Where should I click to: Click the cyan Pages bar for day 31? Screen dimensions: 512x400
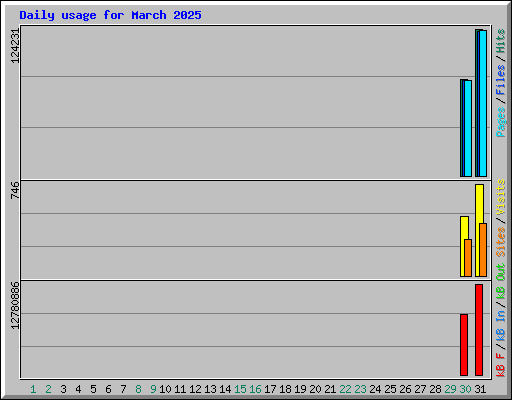pos(483,103)
